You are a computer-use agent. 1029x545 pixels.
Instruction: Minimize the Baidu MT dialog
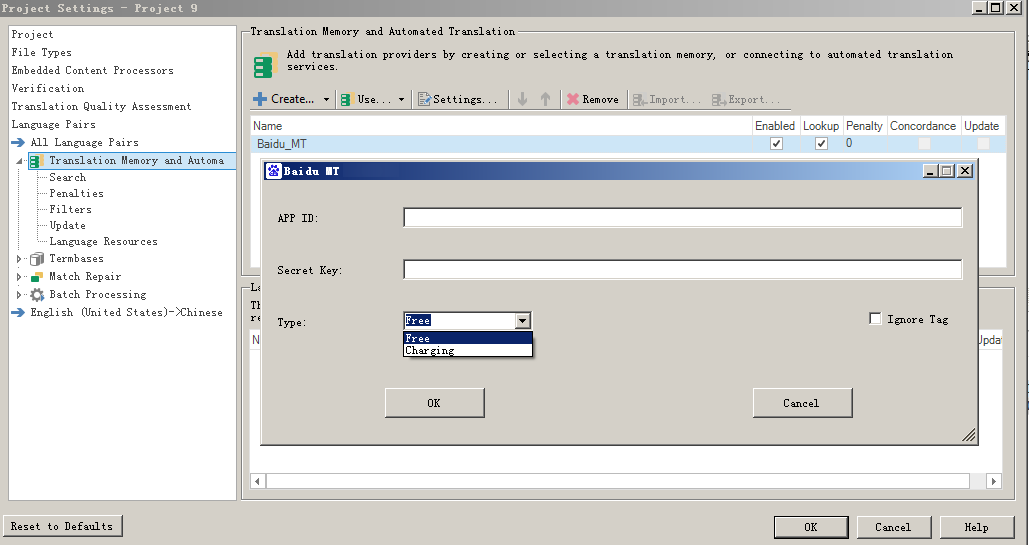coord(930,171)
